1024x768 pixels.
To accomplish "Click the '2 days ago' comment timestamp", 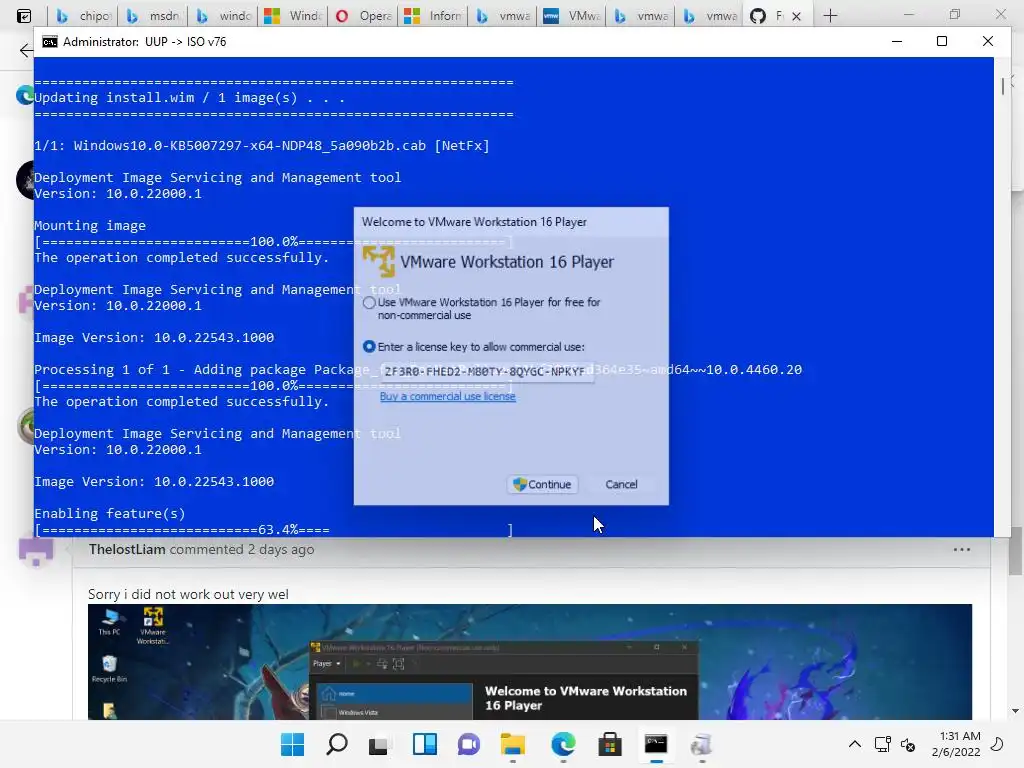I will point(281,549).
